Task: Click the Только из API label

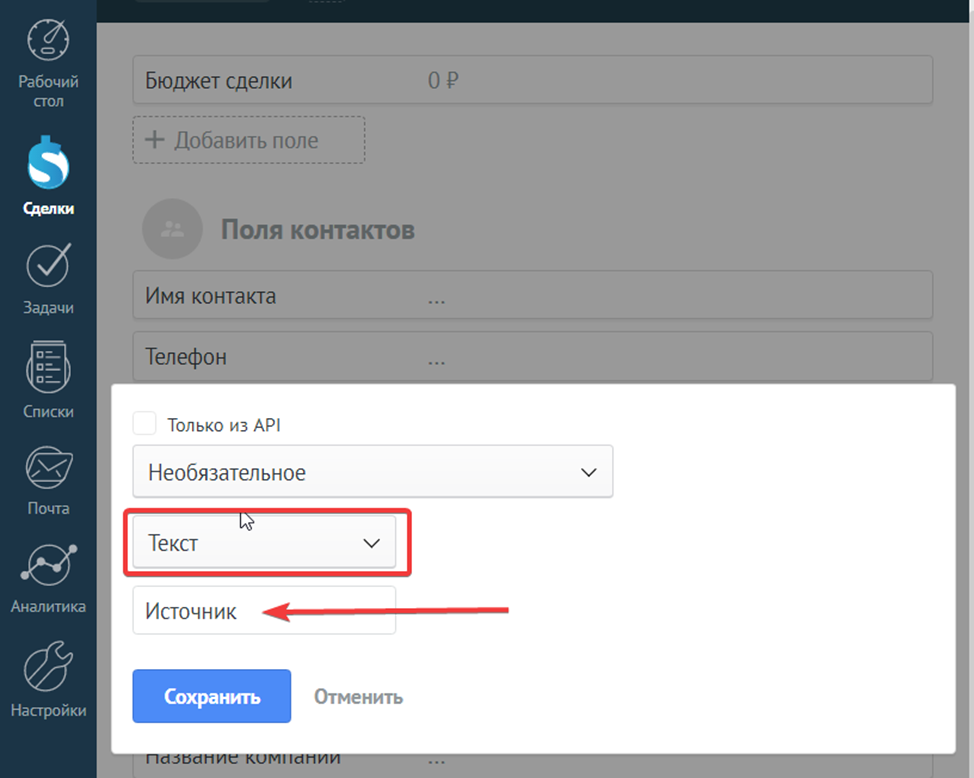Action: (x=224, y=425)
